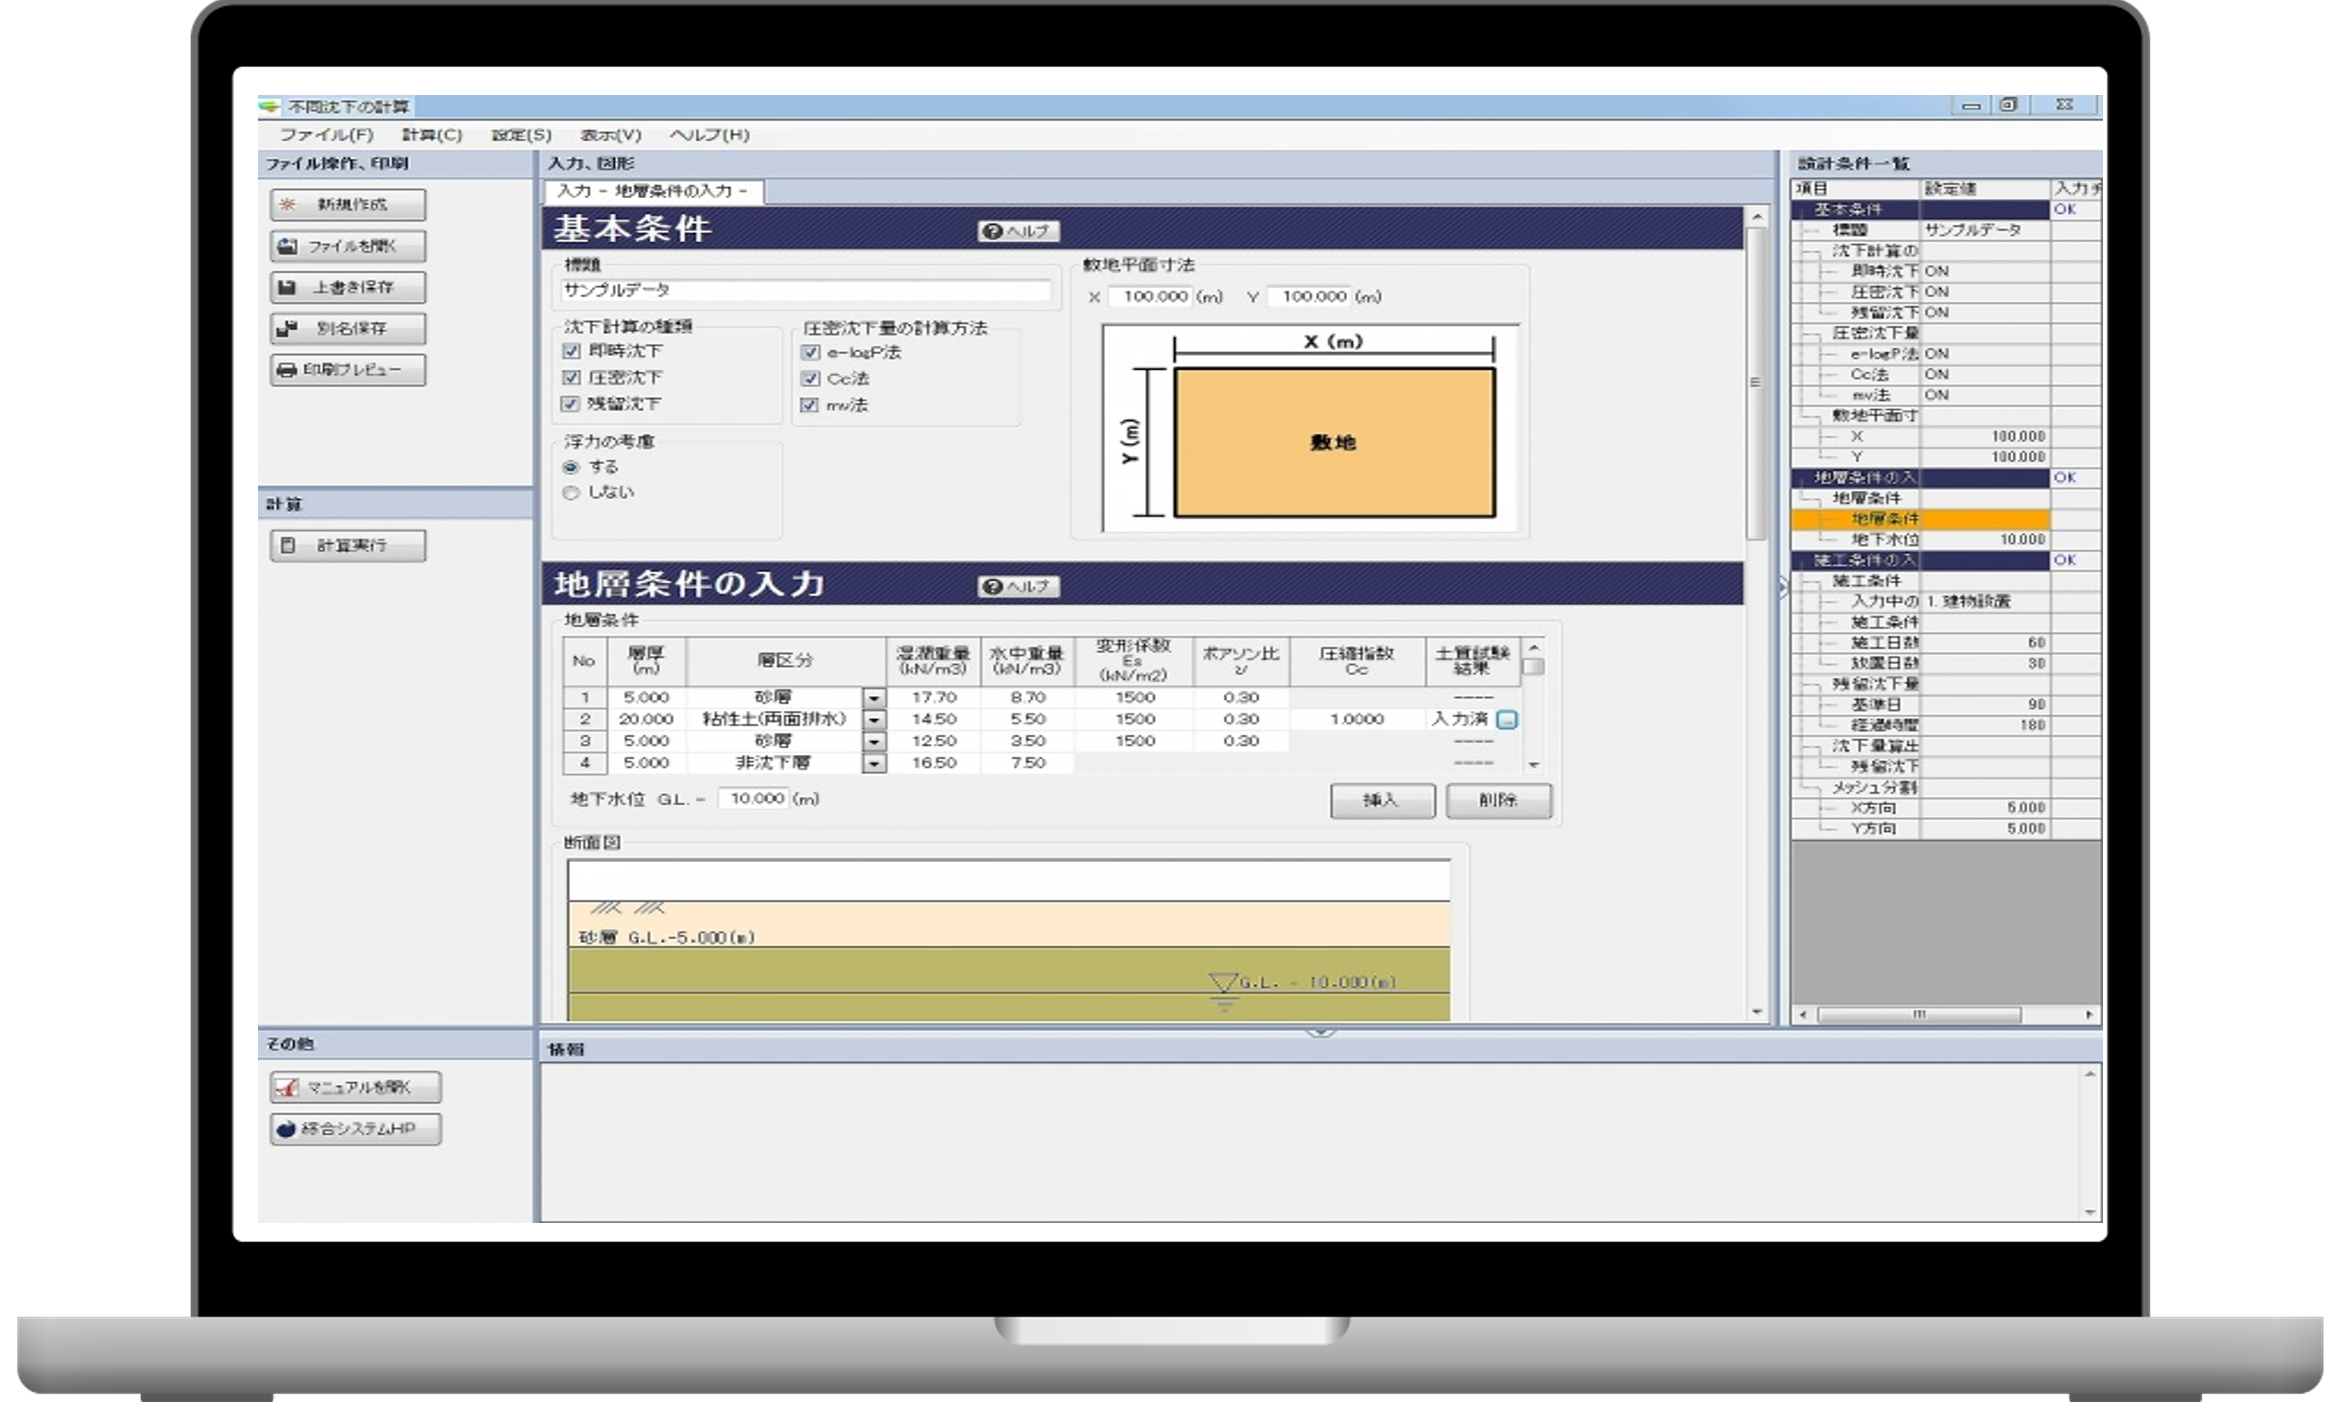The width and height of the screenshot is (2329, 1402).
Task: Open layer type dropdown for row 3
Action: click(x=874, y=741)
